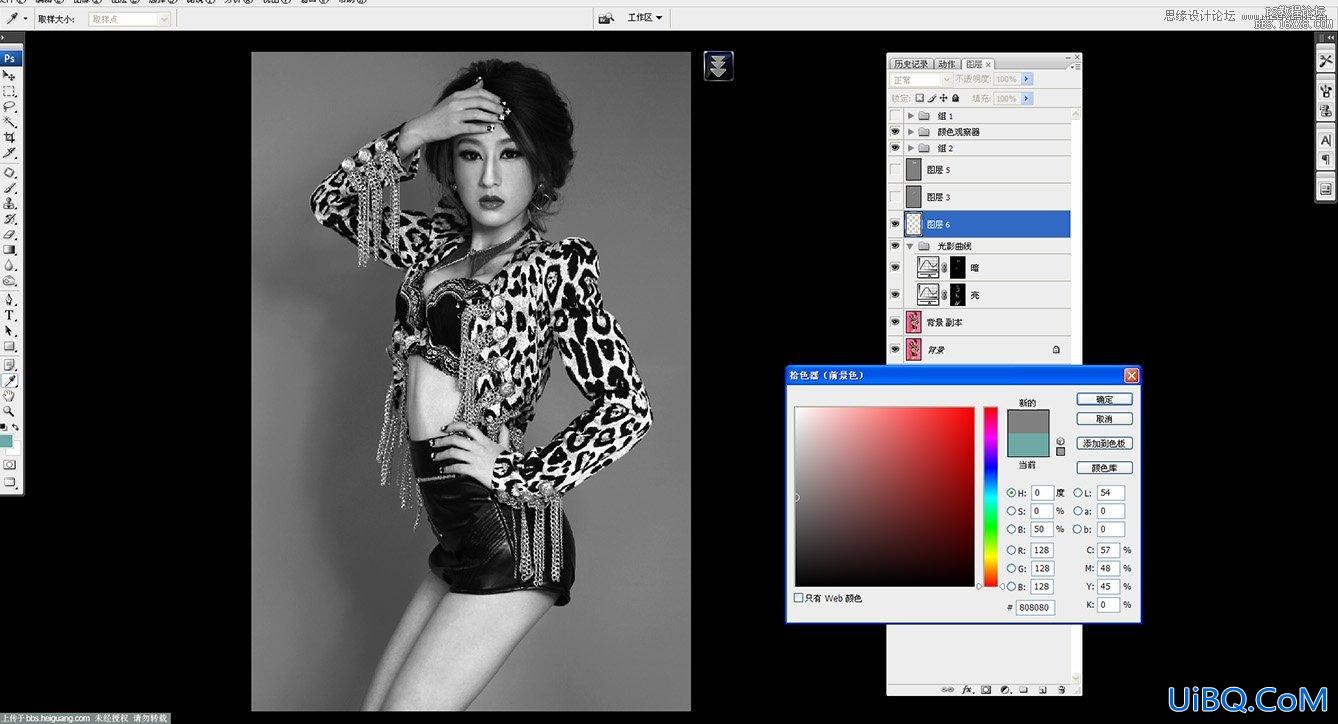Image resolution: width=1338 pixels, height=724 pixels.
Task: Select the 背景 layer thumbnail
Action: (914, 349)
